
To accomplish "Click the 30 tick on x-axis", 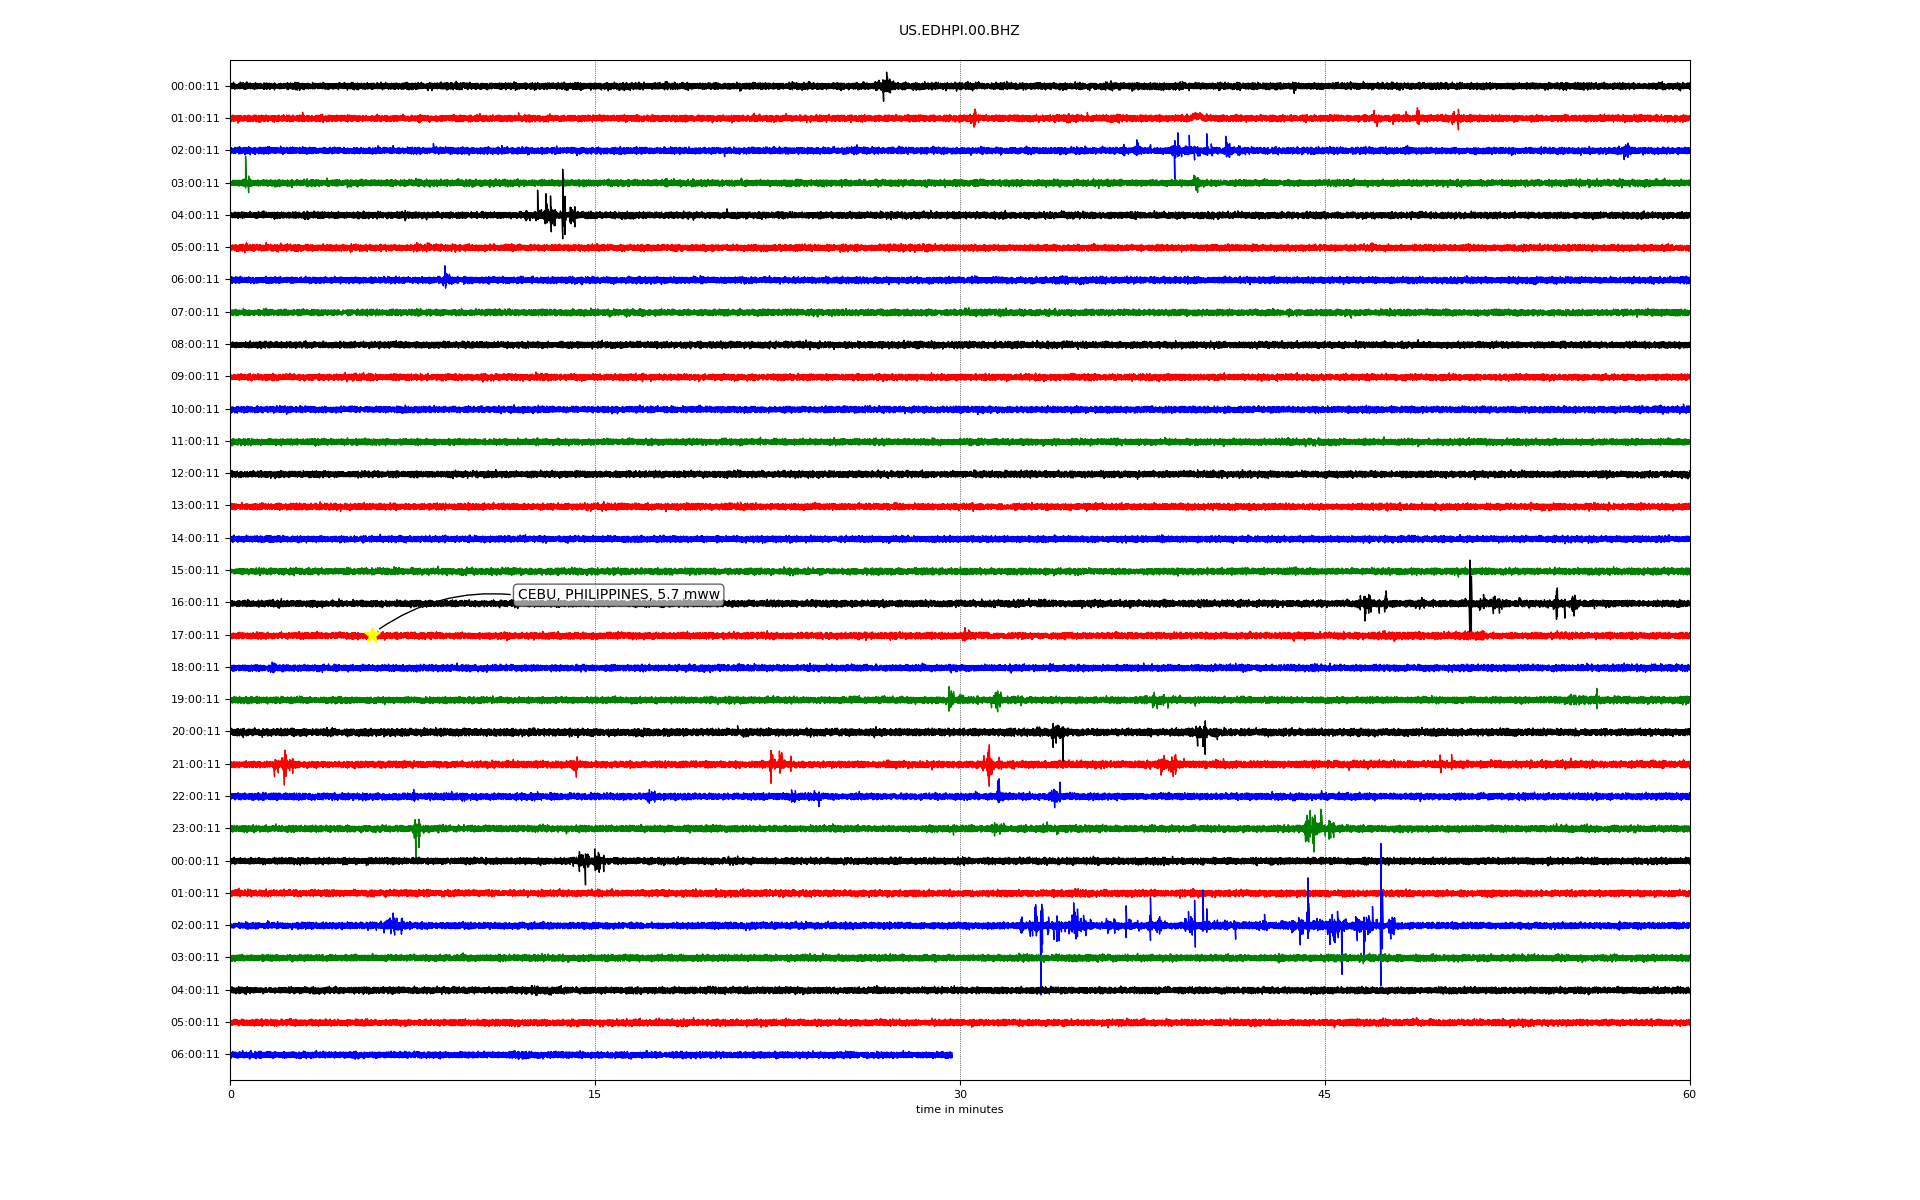I will pos(960,1095).
